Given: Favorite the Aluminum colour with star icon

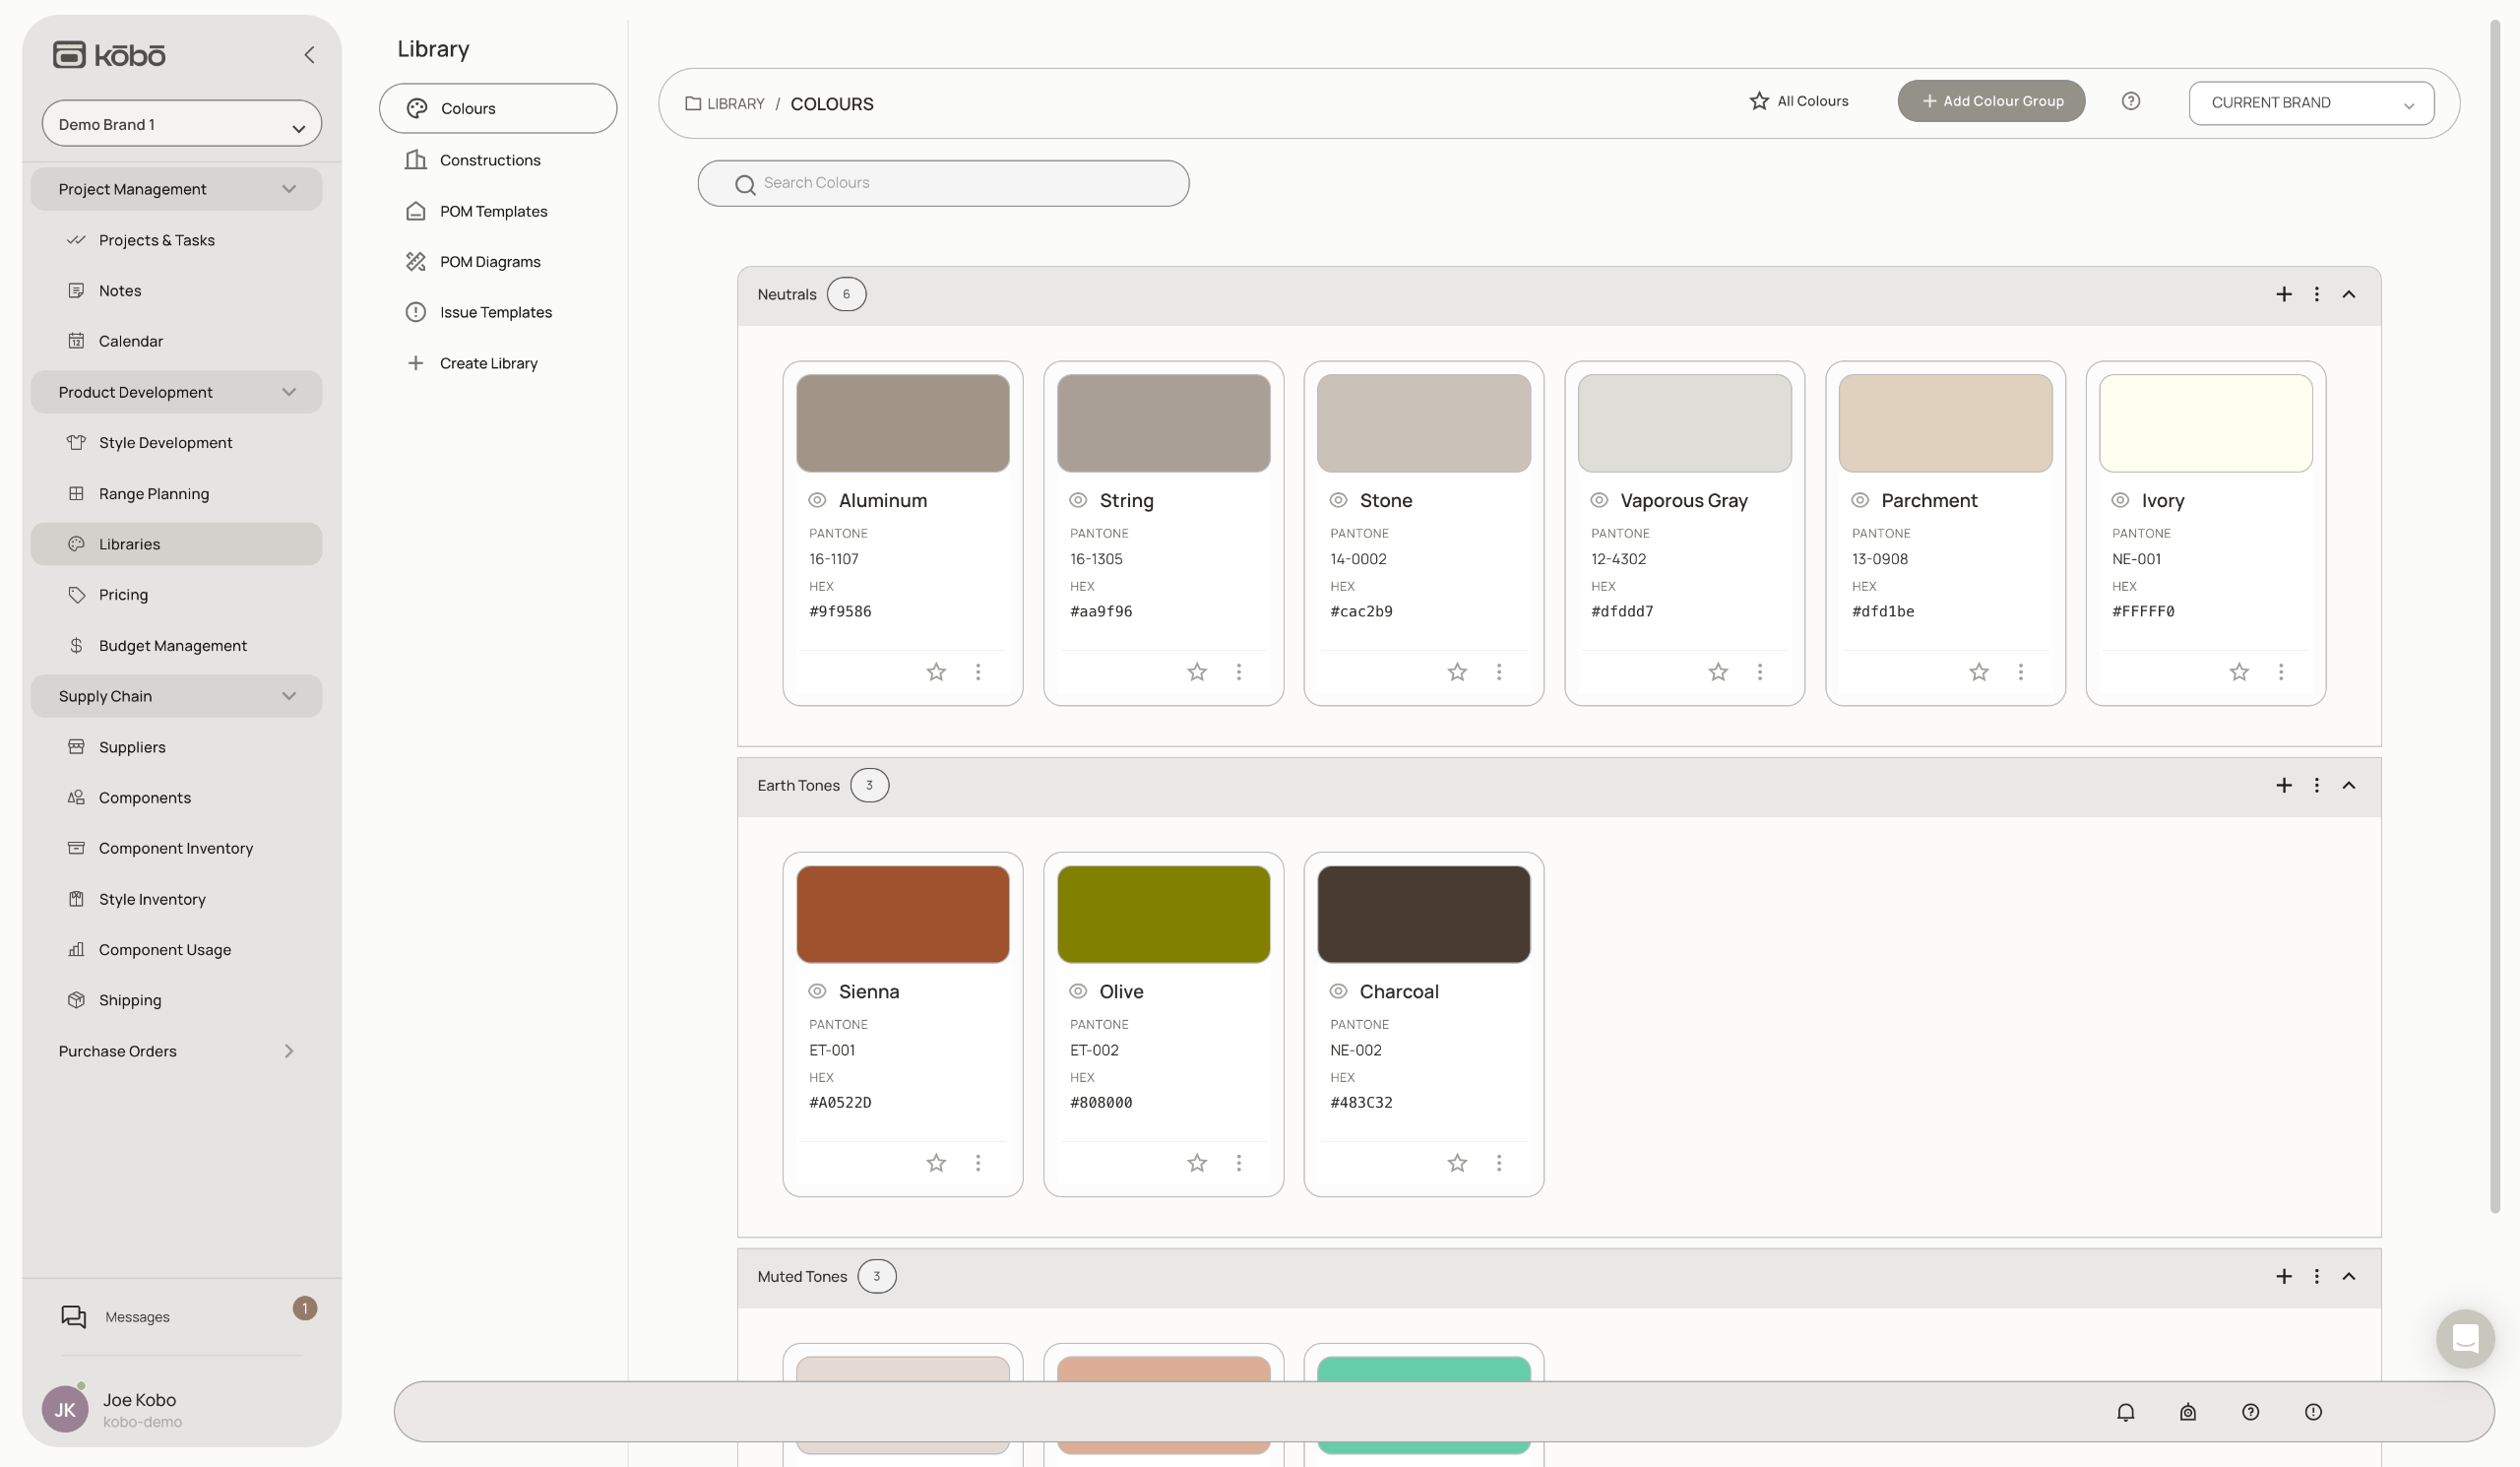Looking at the screenshot, I should pyautogui.click(x=935, y=672).
